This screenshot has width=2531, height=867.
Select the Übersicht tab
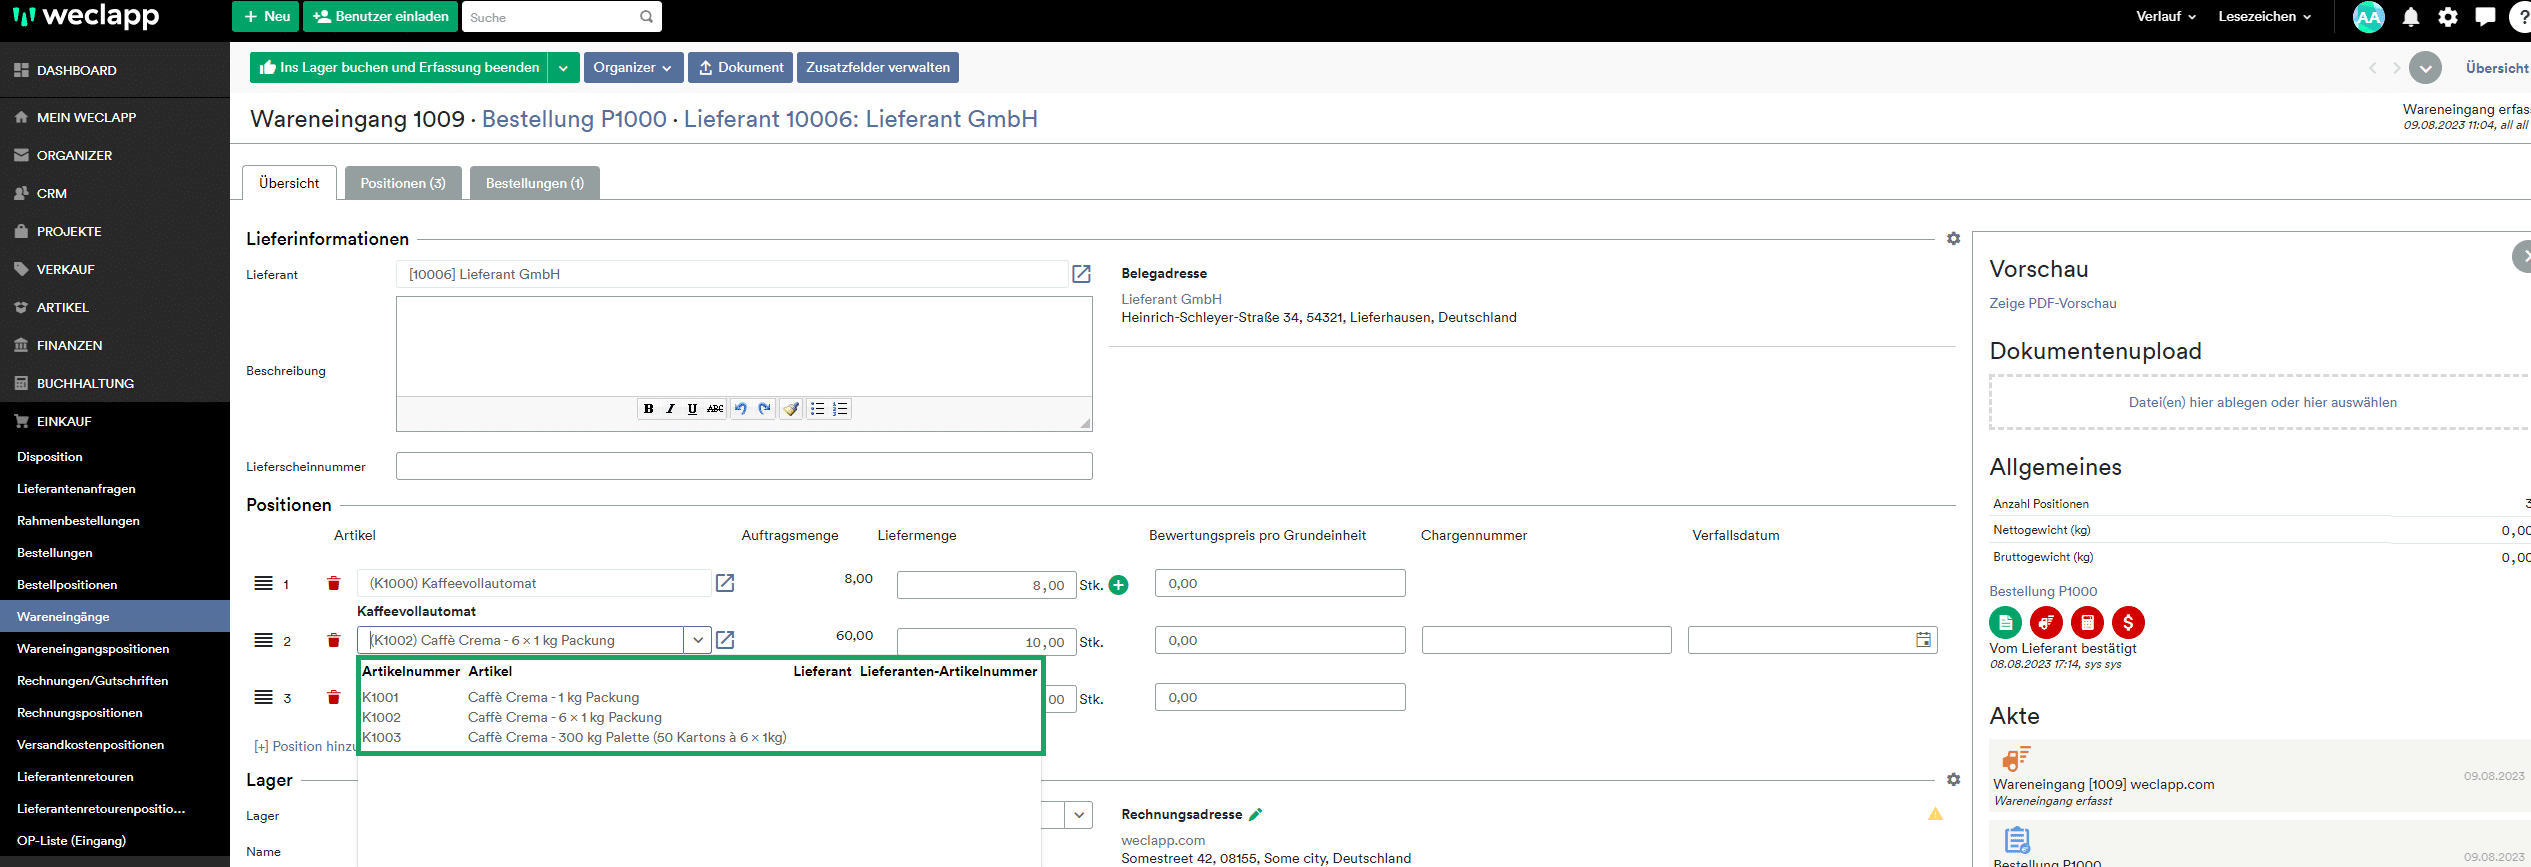289,183
